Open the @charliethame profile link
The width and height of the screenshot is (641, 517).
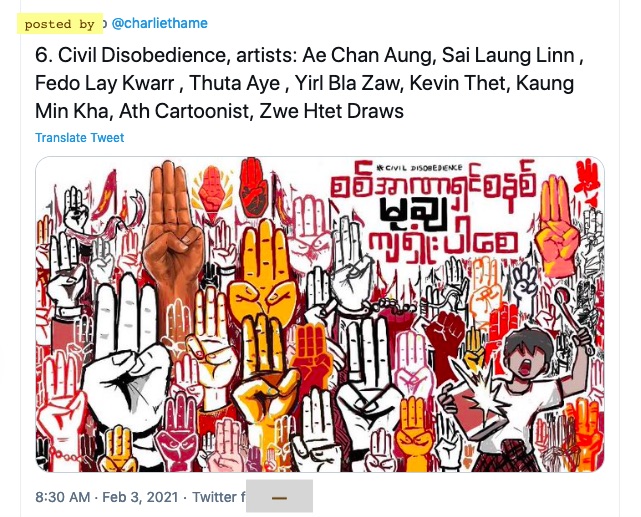159,23
